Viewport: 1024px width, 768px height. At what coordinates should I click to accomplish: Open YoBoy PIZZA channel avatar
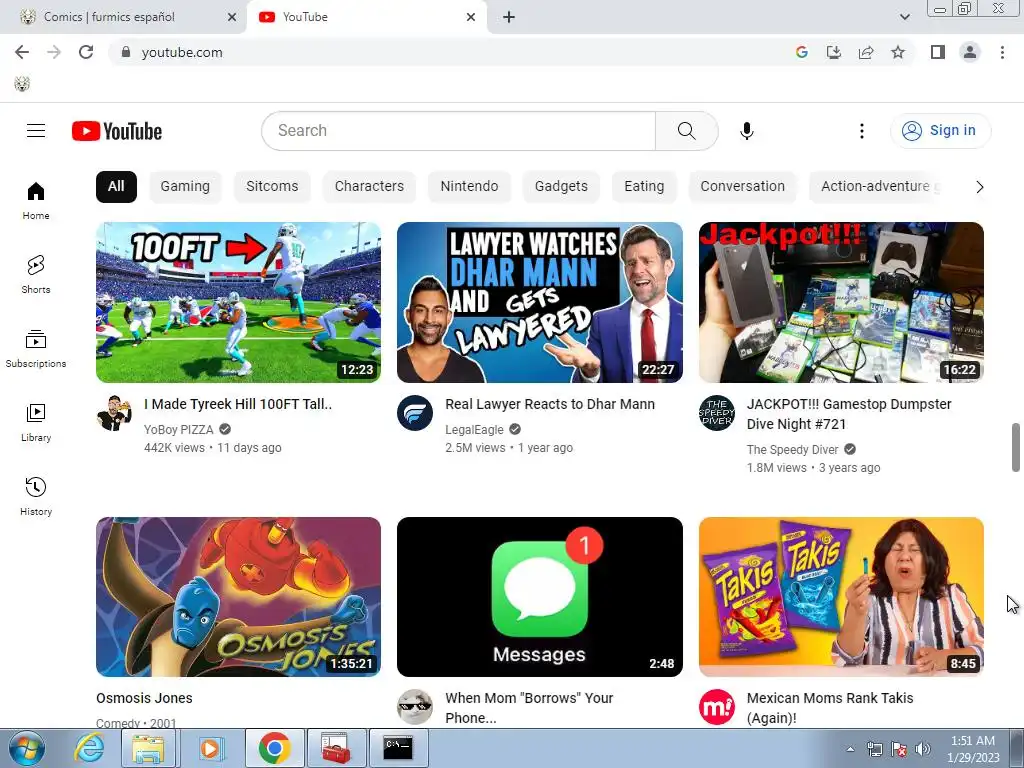pyautogui.click(x=114, y=413)
